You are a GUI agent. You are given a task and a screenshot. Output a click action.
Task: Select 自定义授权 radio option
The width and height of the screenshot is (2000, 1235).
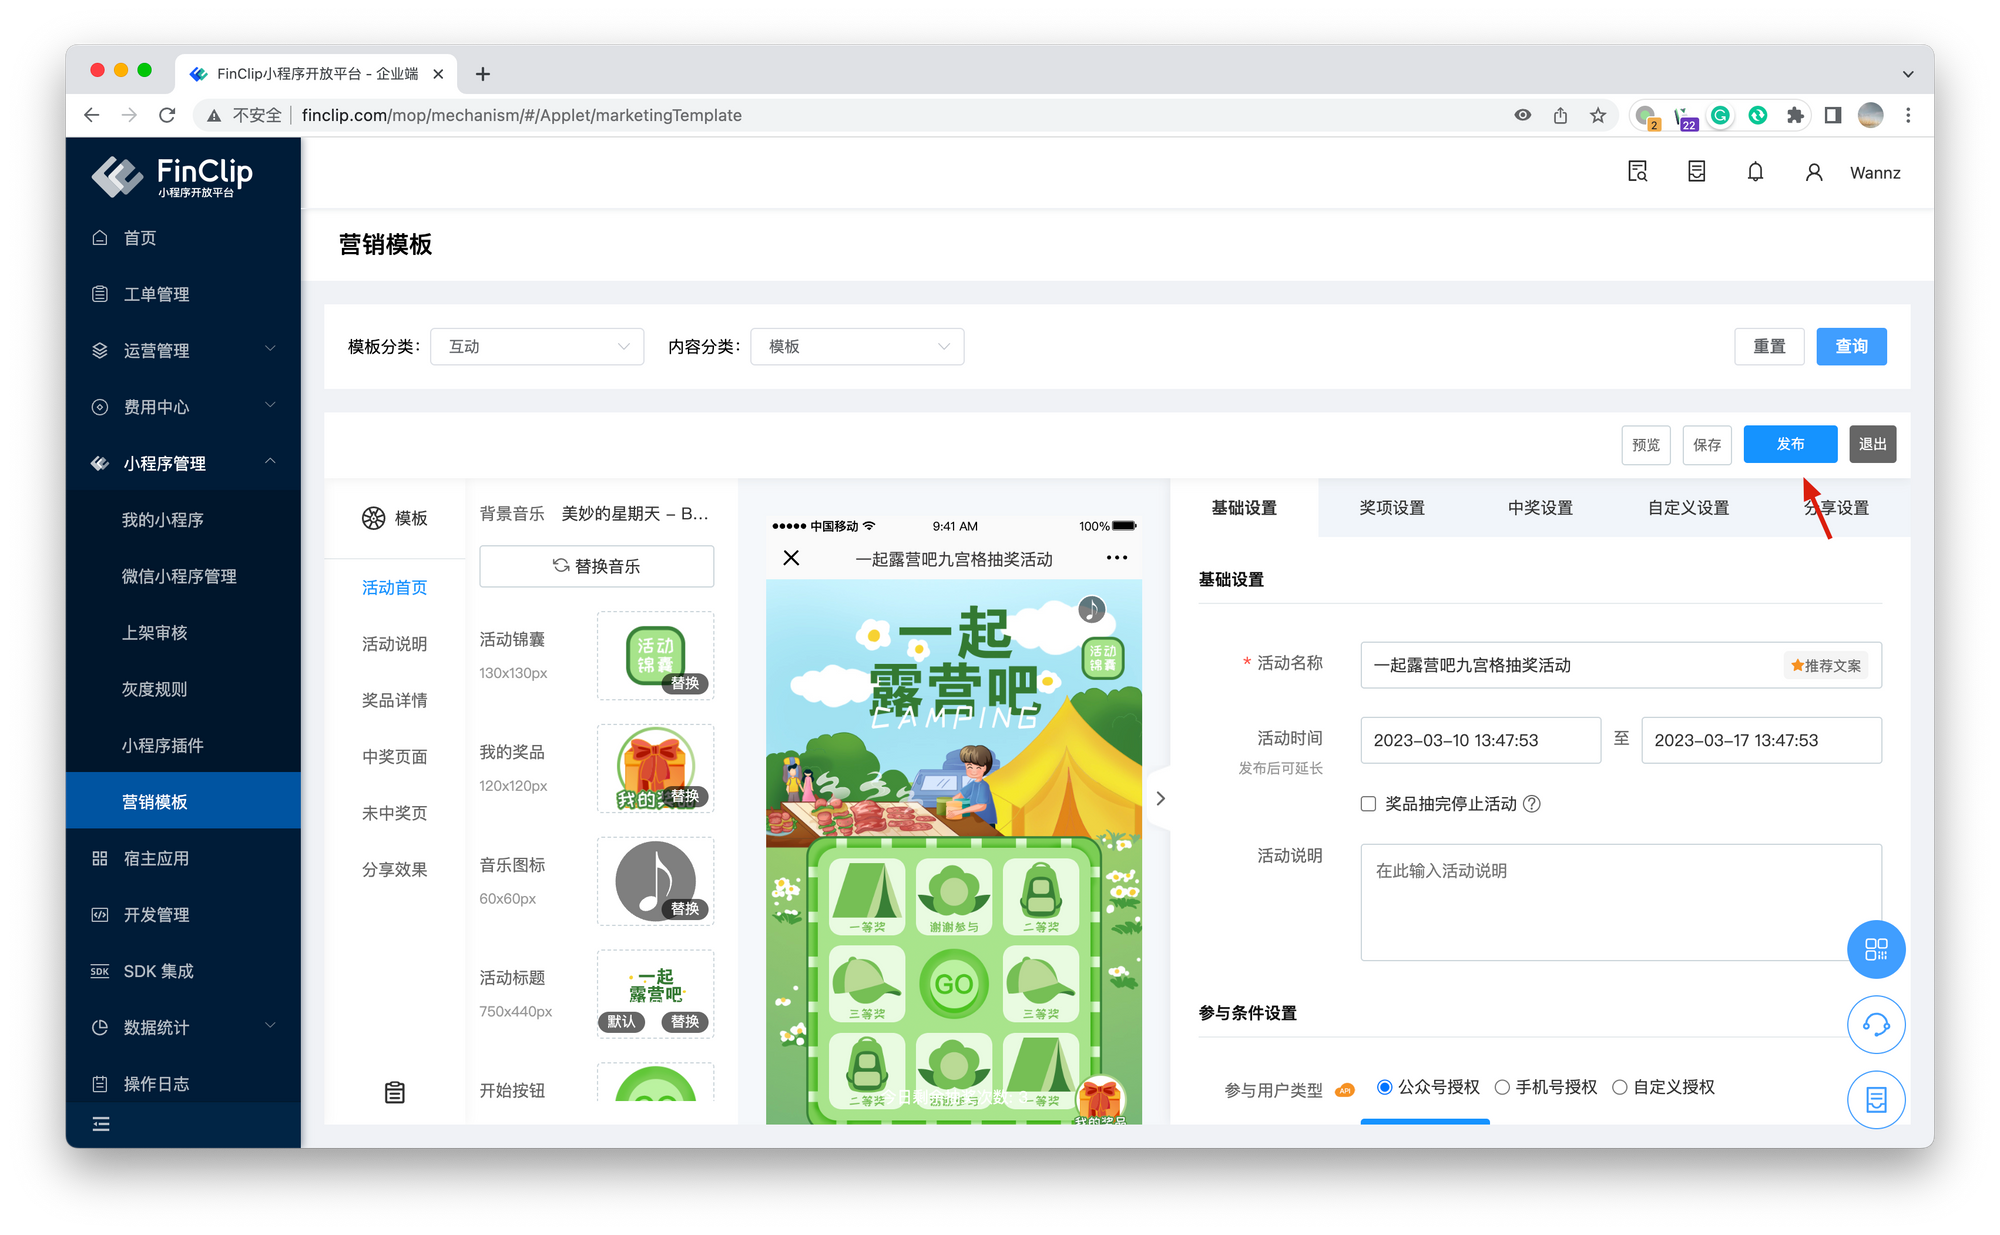point(1620,1087)
